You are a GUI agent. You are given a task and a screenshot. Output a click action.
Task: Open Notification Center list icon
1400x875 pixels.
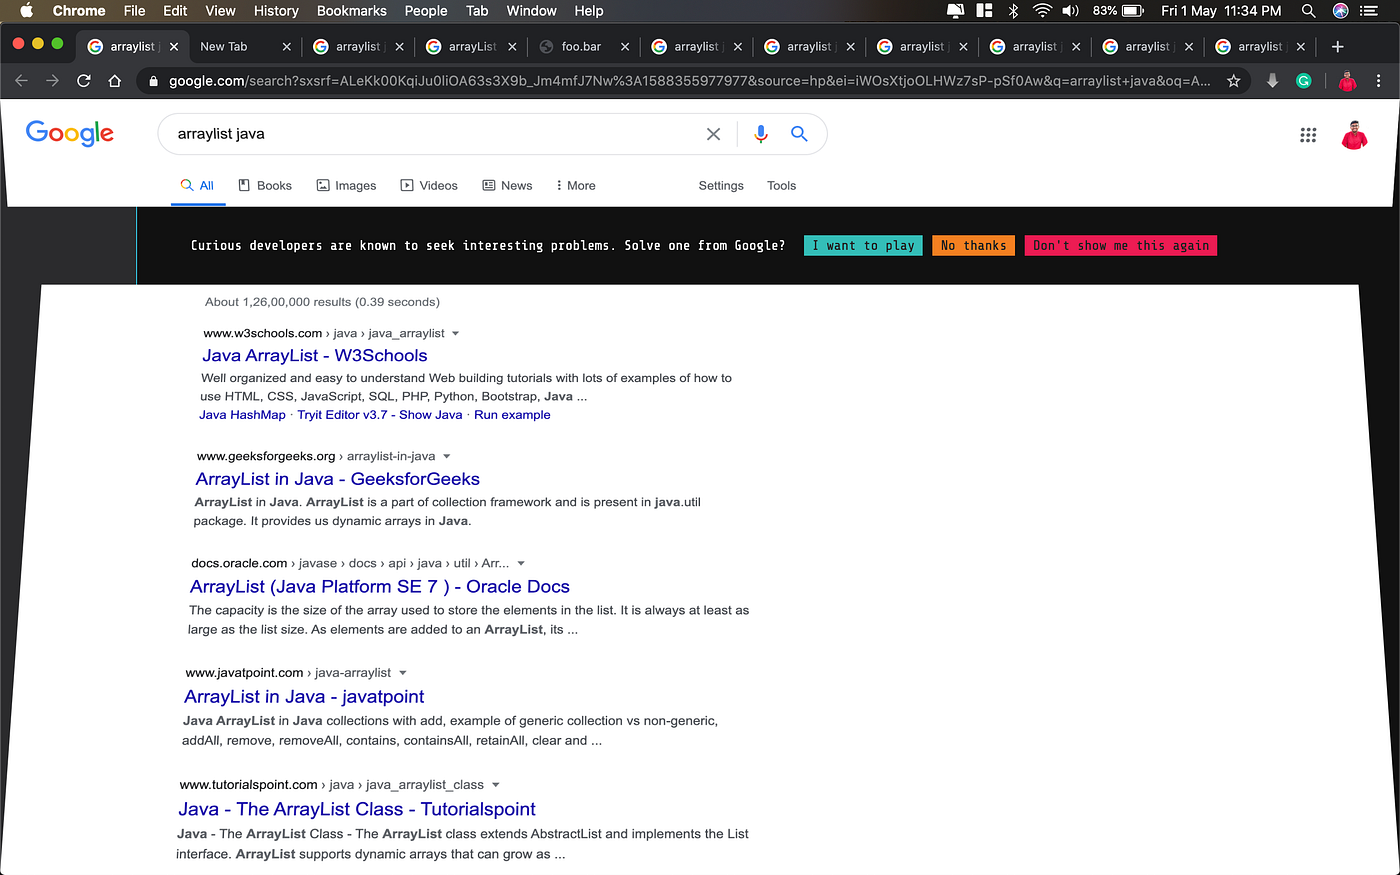tap(1369, 10)
